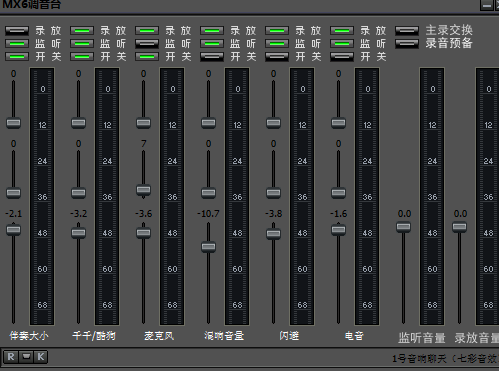Turn on 开关 for the 电音 channel

(x=342, y=56)
